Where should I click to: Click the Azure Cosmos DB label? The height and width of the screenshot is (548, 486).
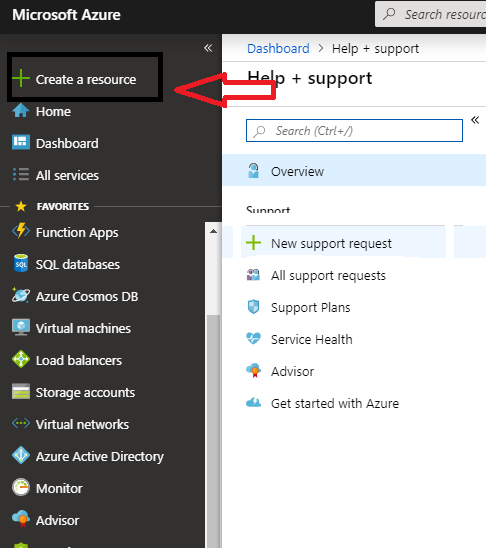(87, 296)
